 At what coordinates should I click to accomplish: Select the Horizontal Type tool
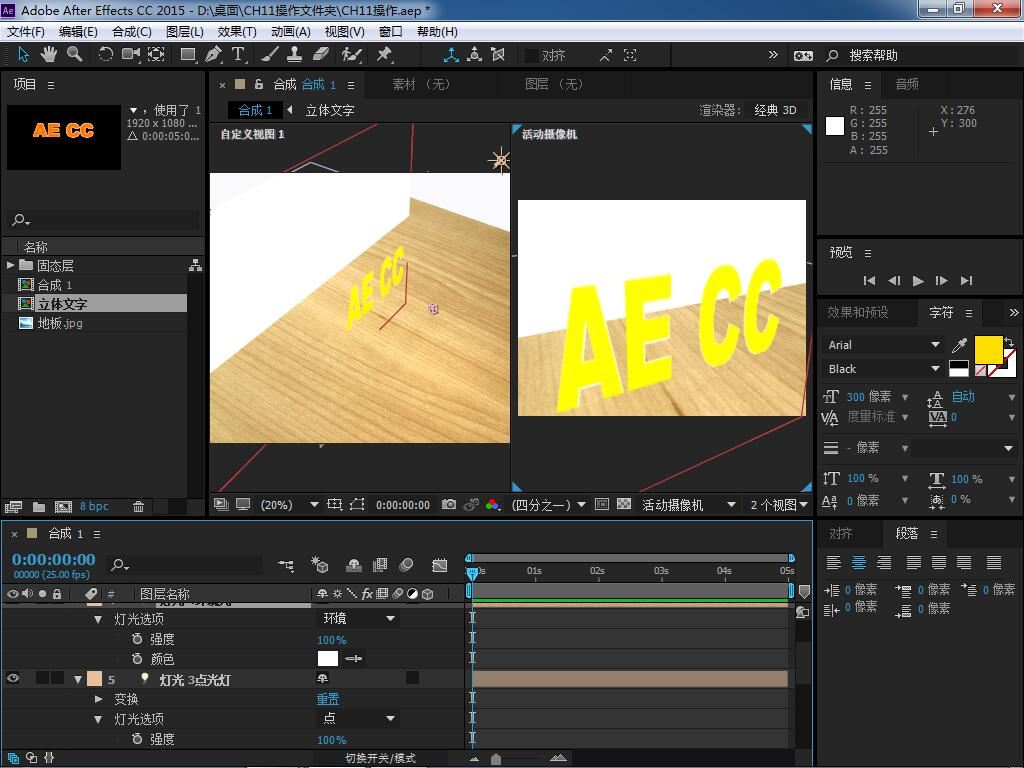tap(238, 55)
